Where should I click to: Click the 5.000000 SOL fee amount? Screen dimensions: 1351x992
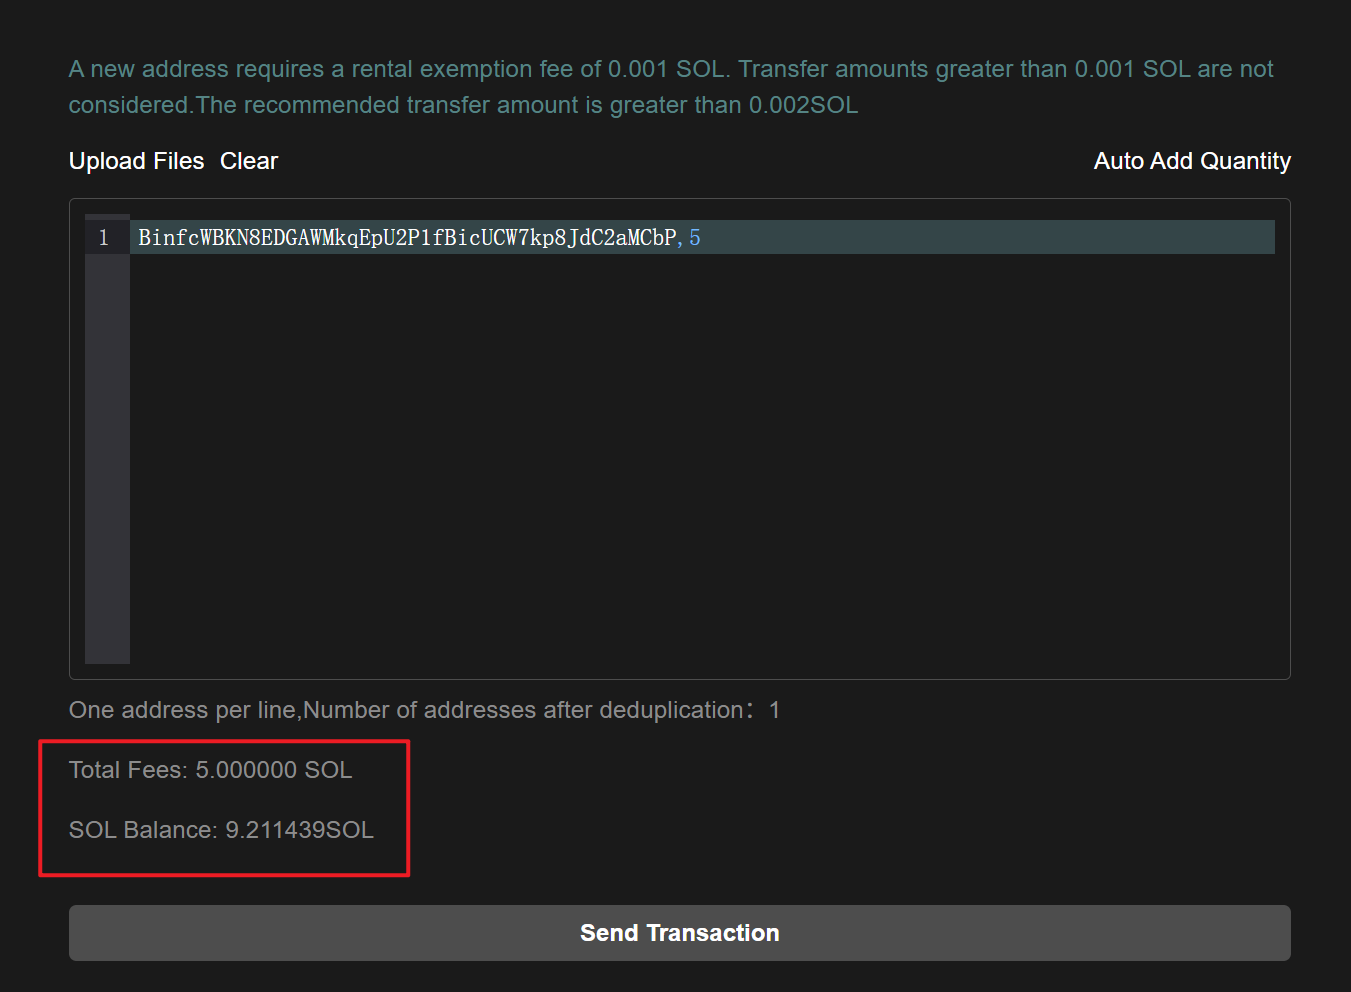point(273,770)
